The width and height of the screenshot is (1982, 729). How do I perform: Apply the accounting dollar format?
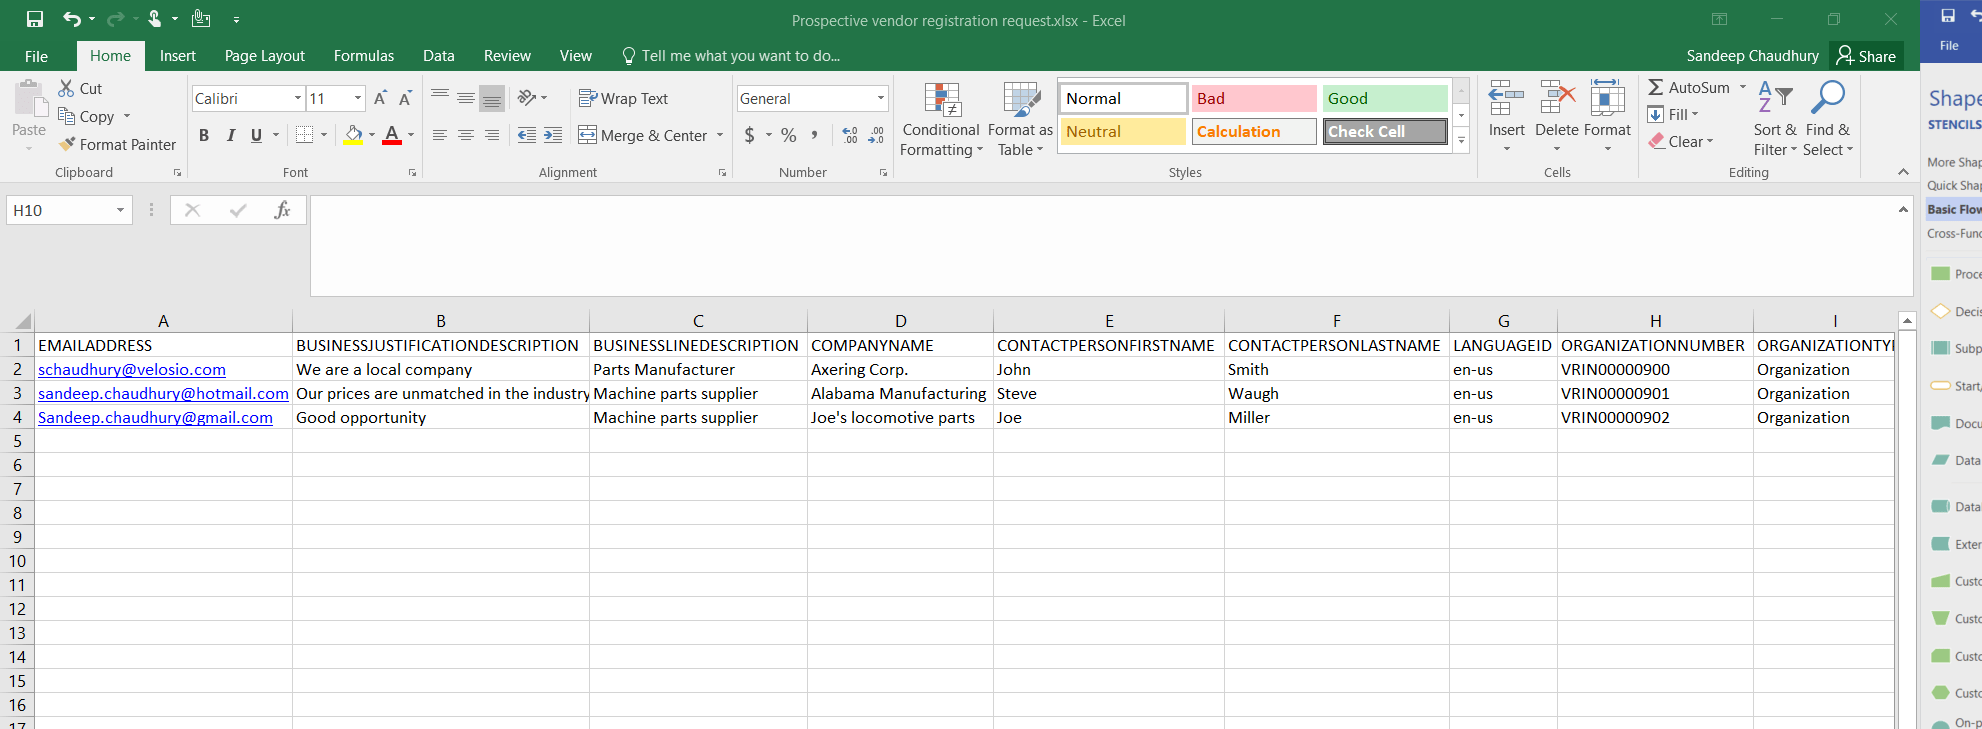point(750,135)
